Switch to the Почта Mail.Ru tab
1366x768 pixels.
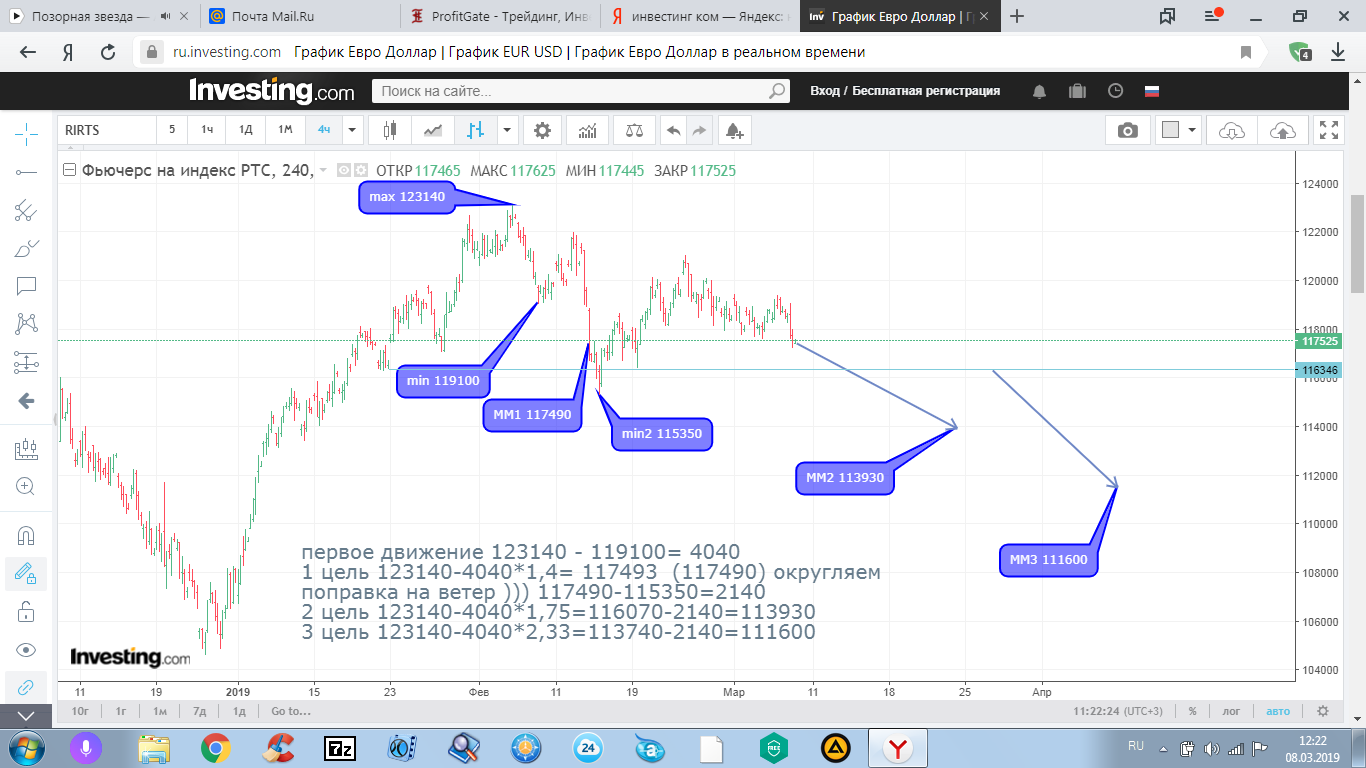tap(299, 16)
